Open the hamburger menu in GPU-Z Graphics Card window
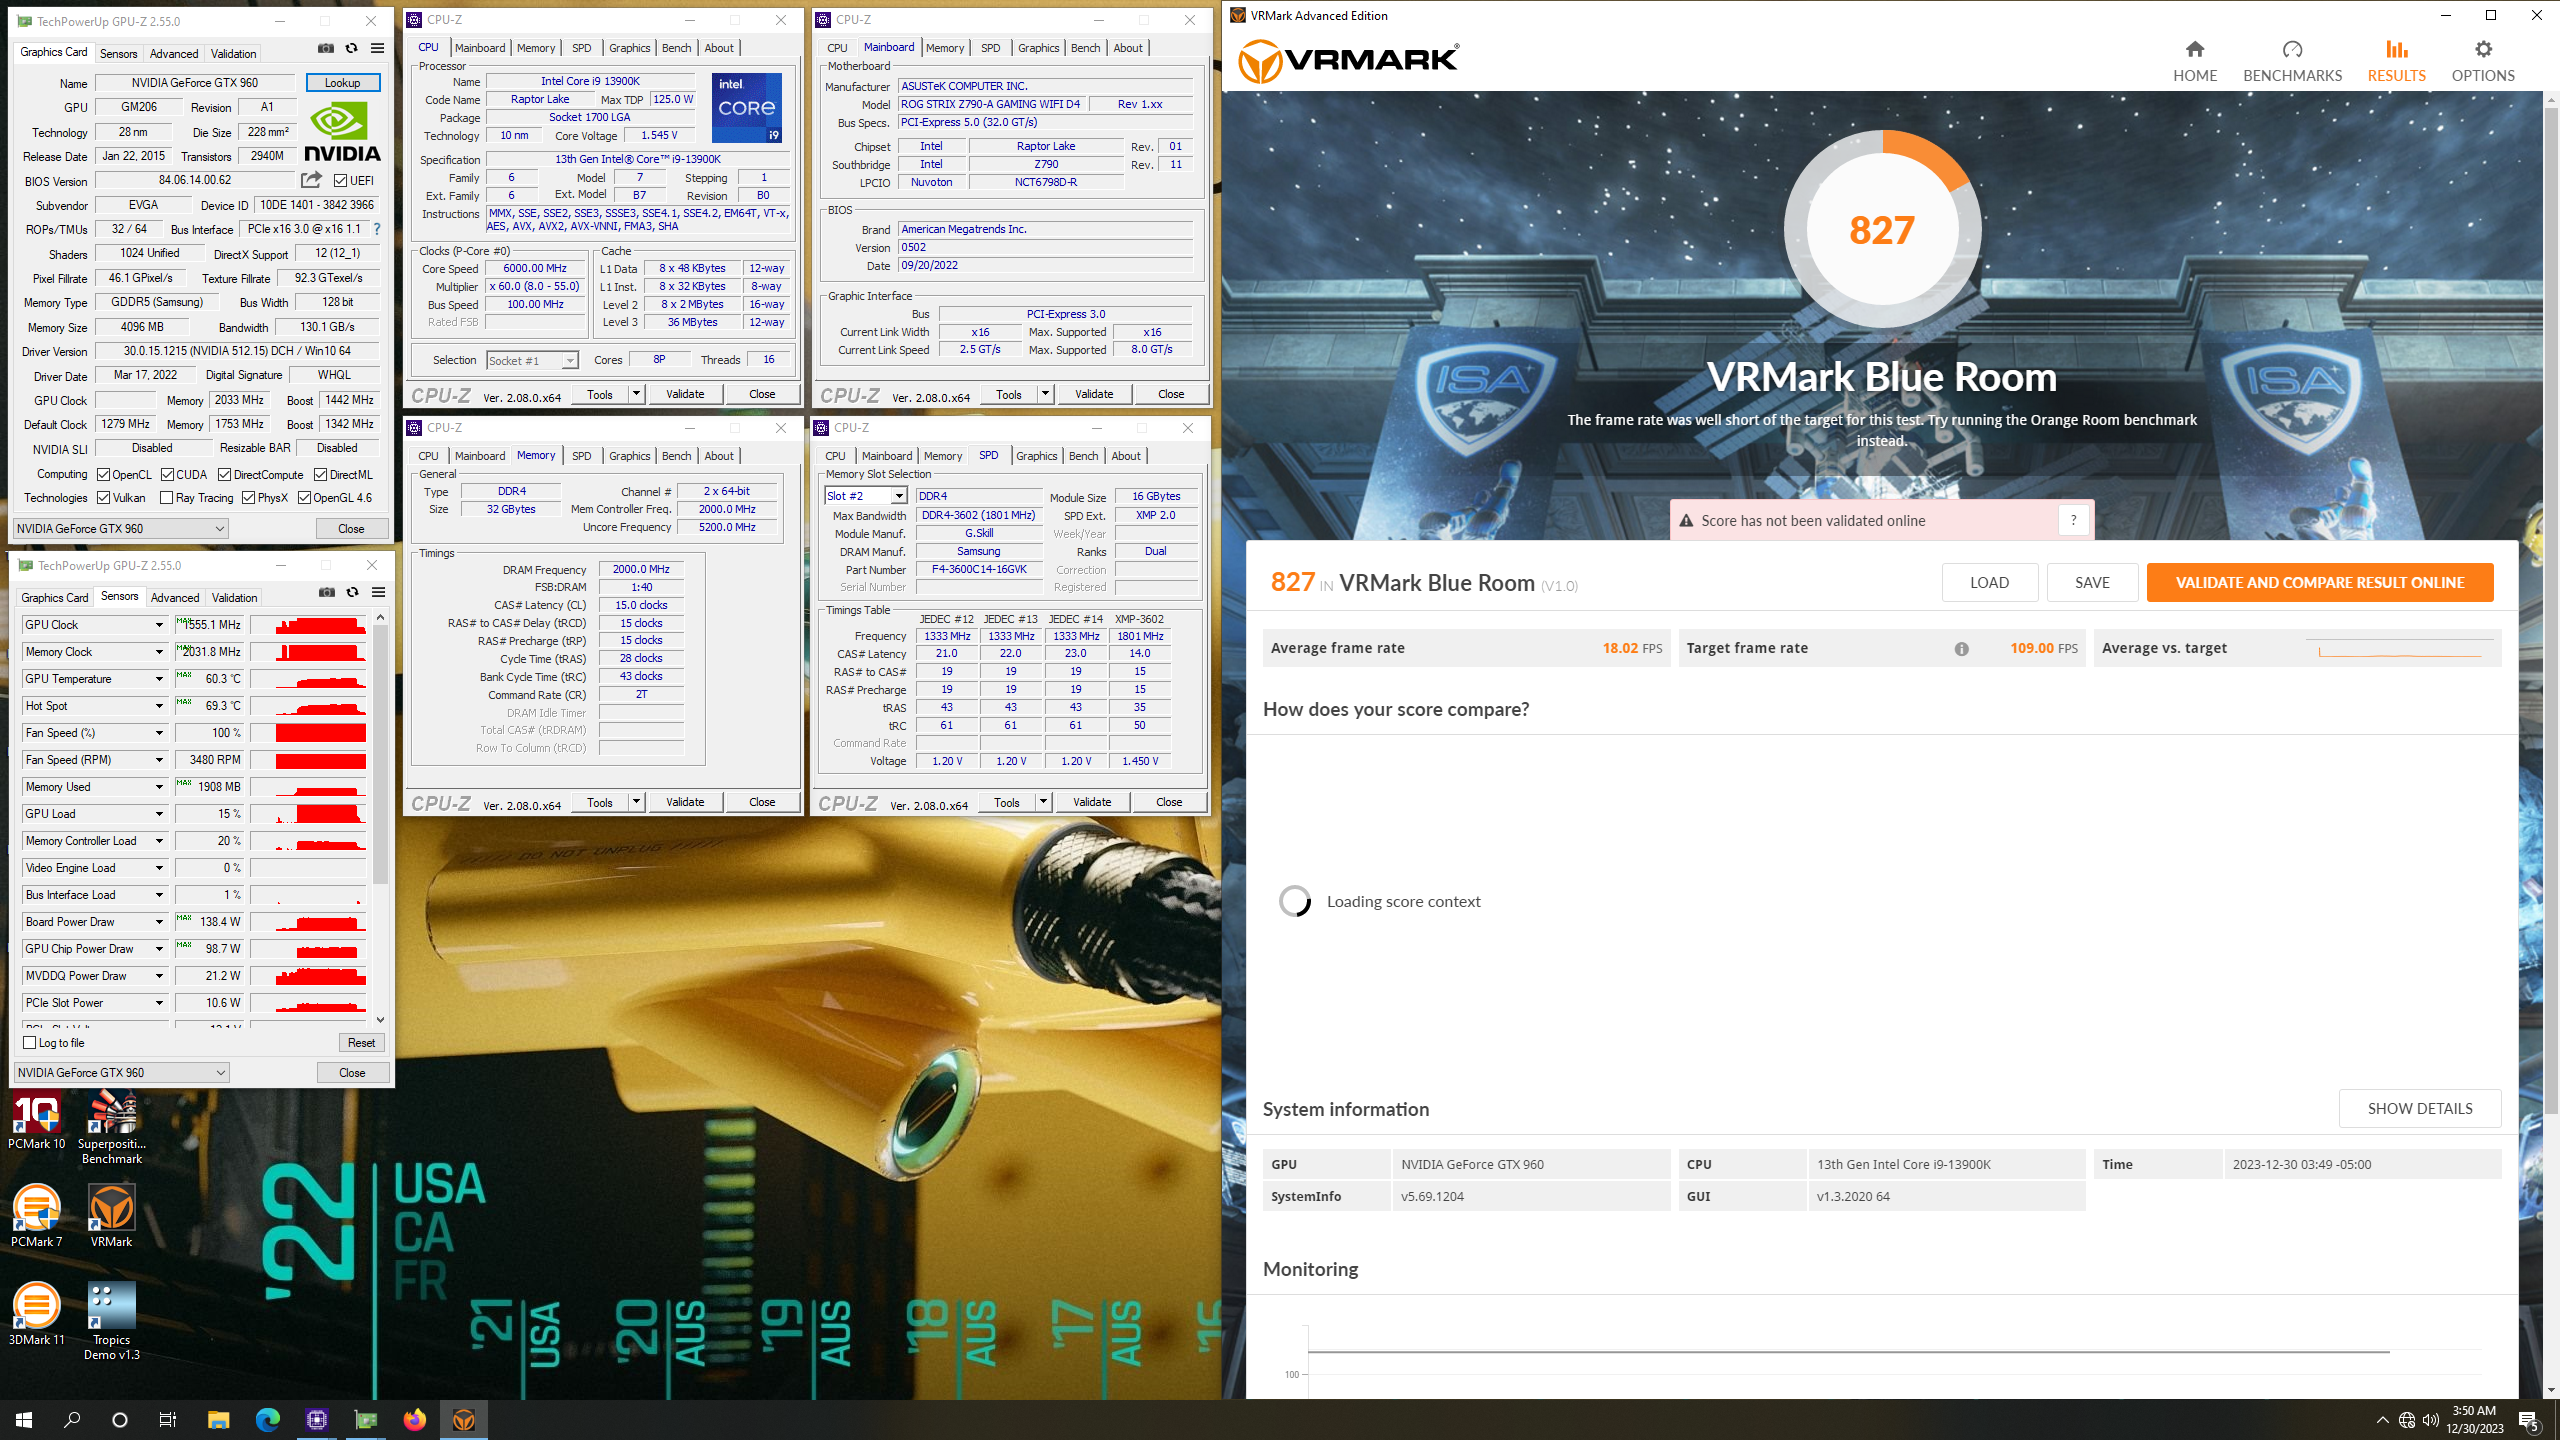The image size is (2560, 1440). pos(377,48)
